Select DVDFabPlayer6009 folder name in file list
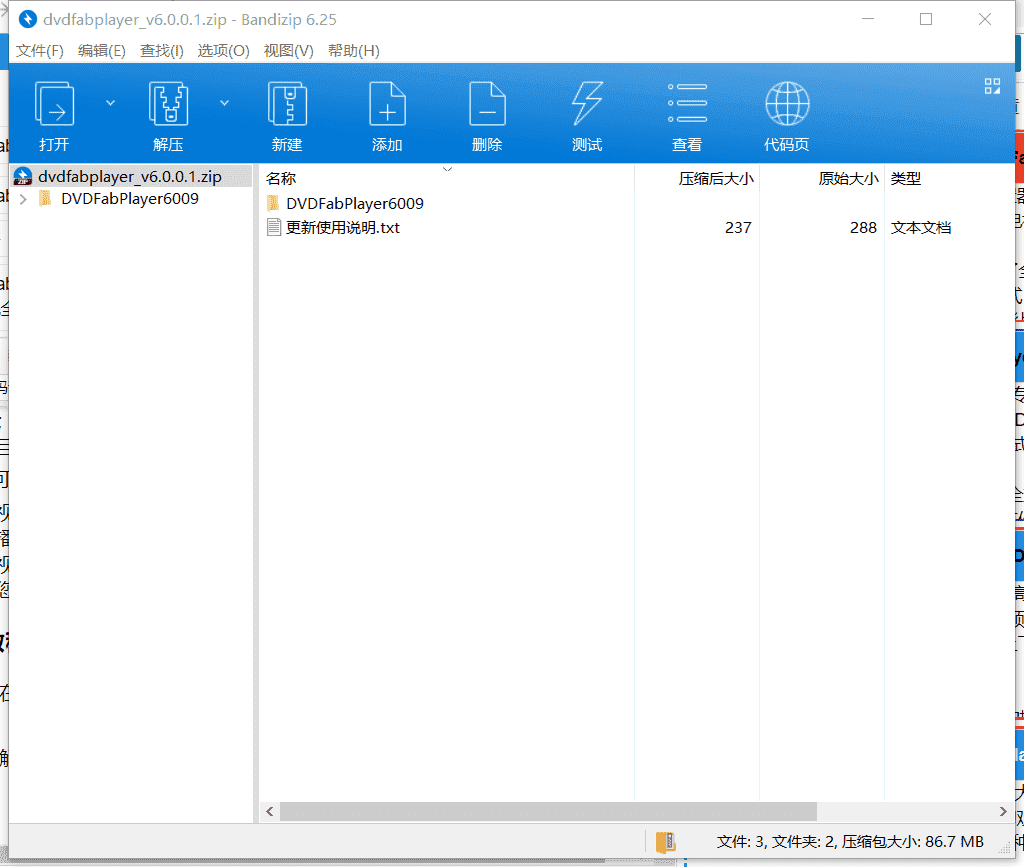The width and height of the screenshot is (1024, 867). point(355,203)
